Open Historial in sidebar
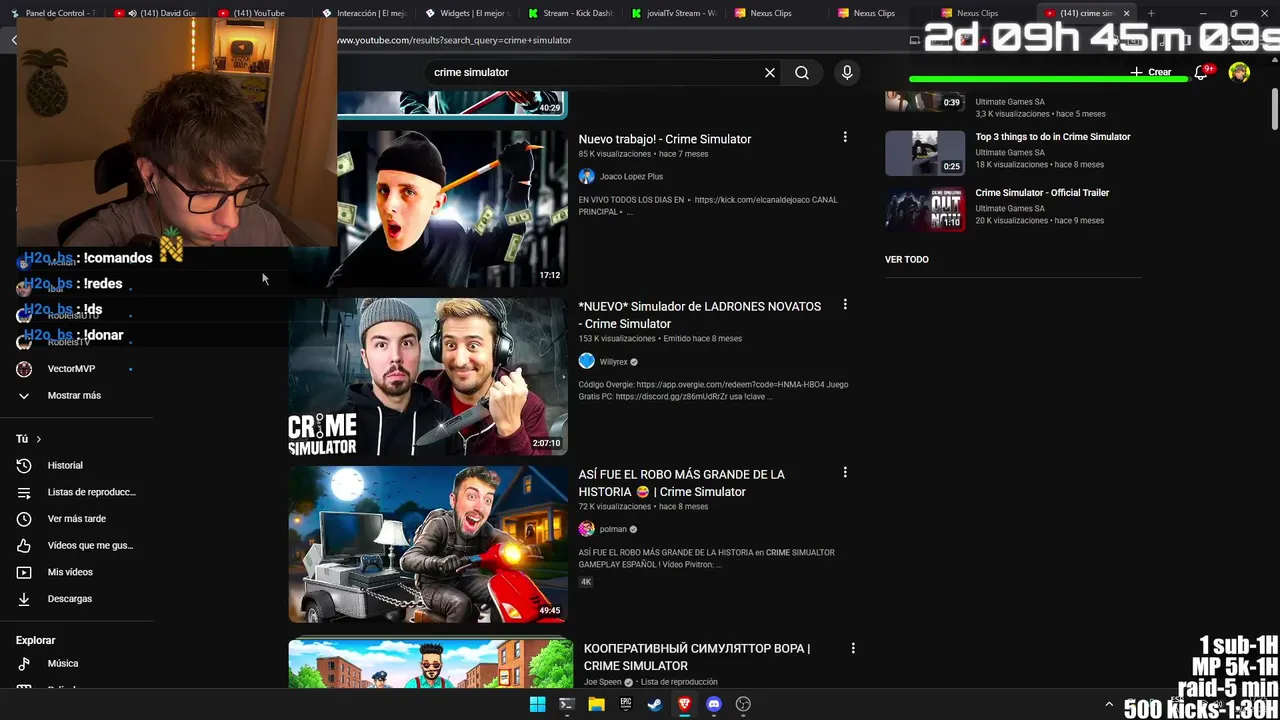The image size is (1280, 720). [65, 465]
